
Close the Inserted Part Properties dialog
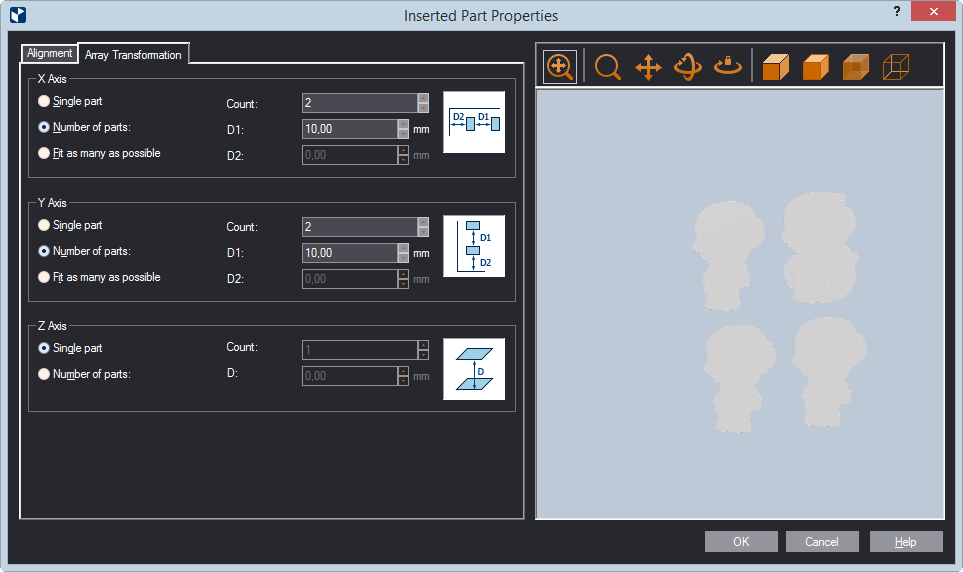tap(933, 11)
